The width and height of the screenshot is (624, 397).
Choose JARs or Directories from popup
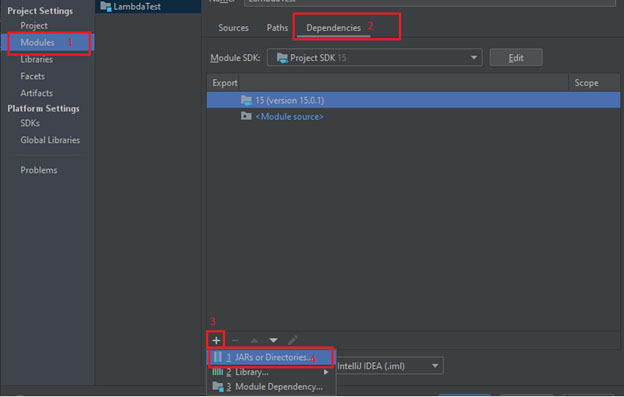271,357
